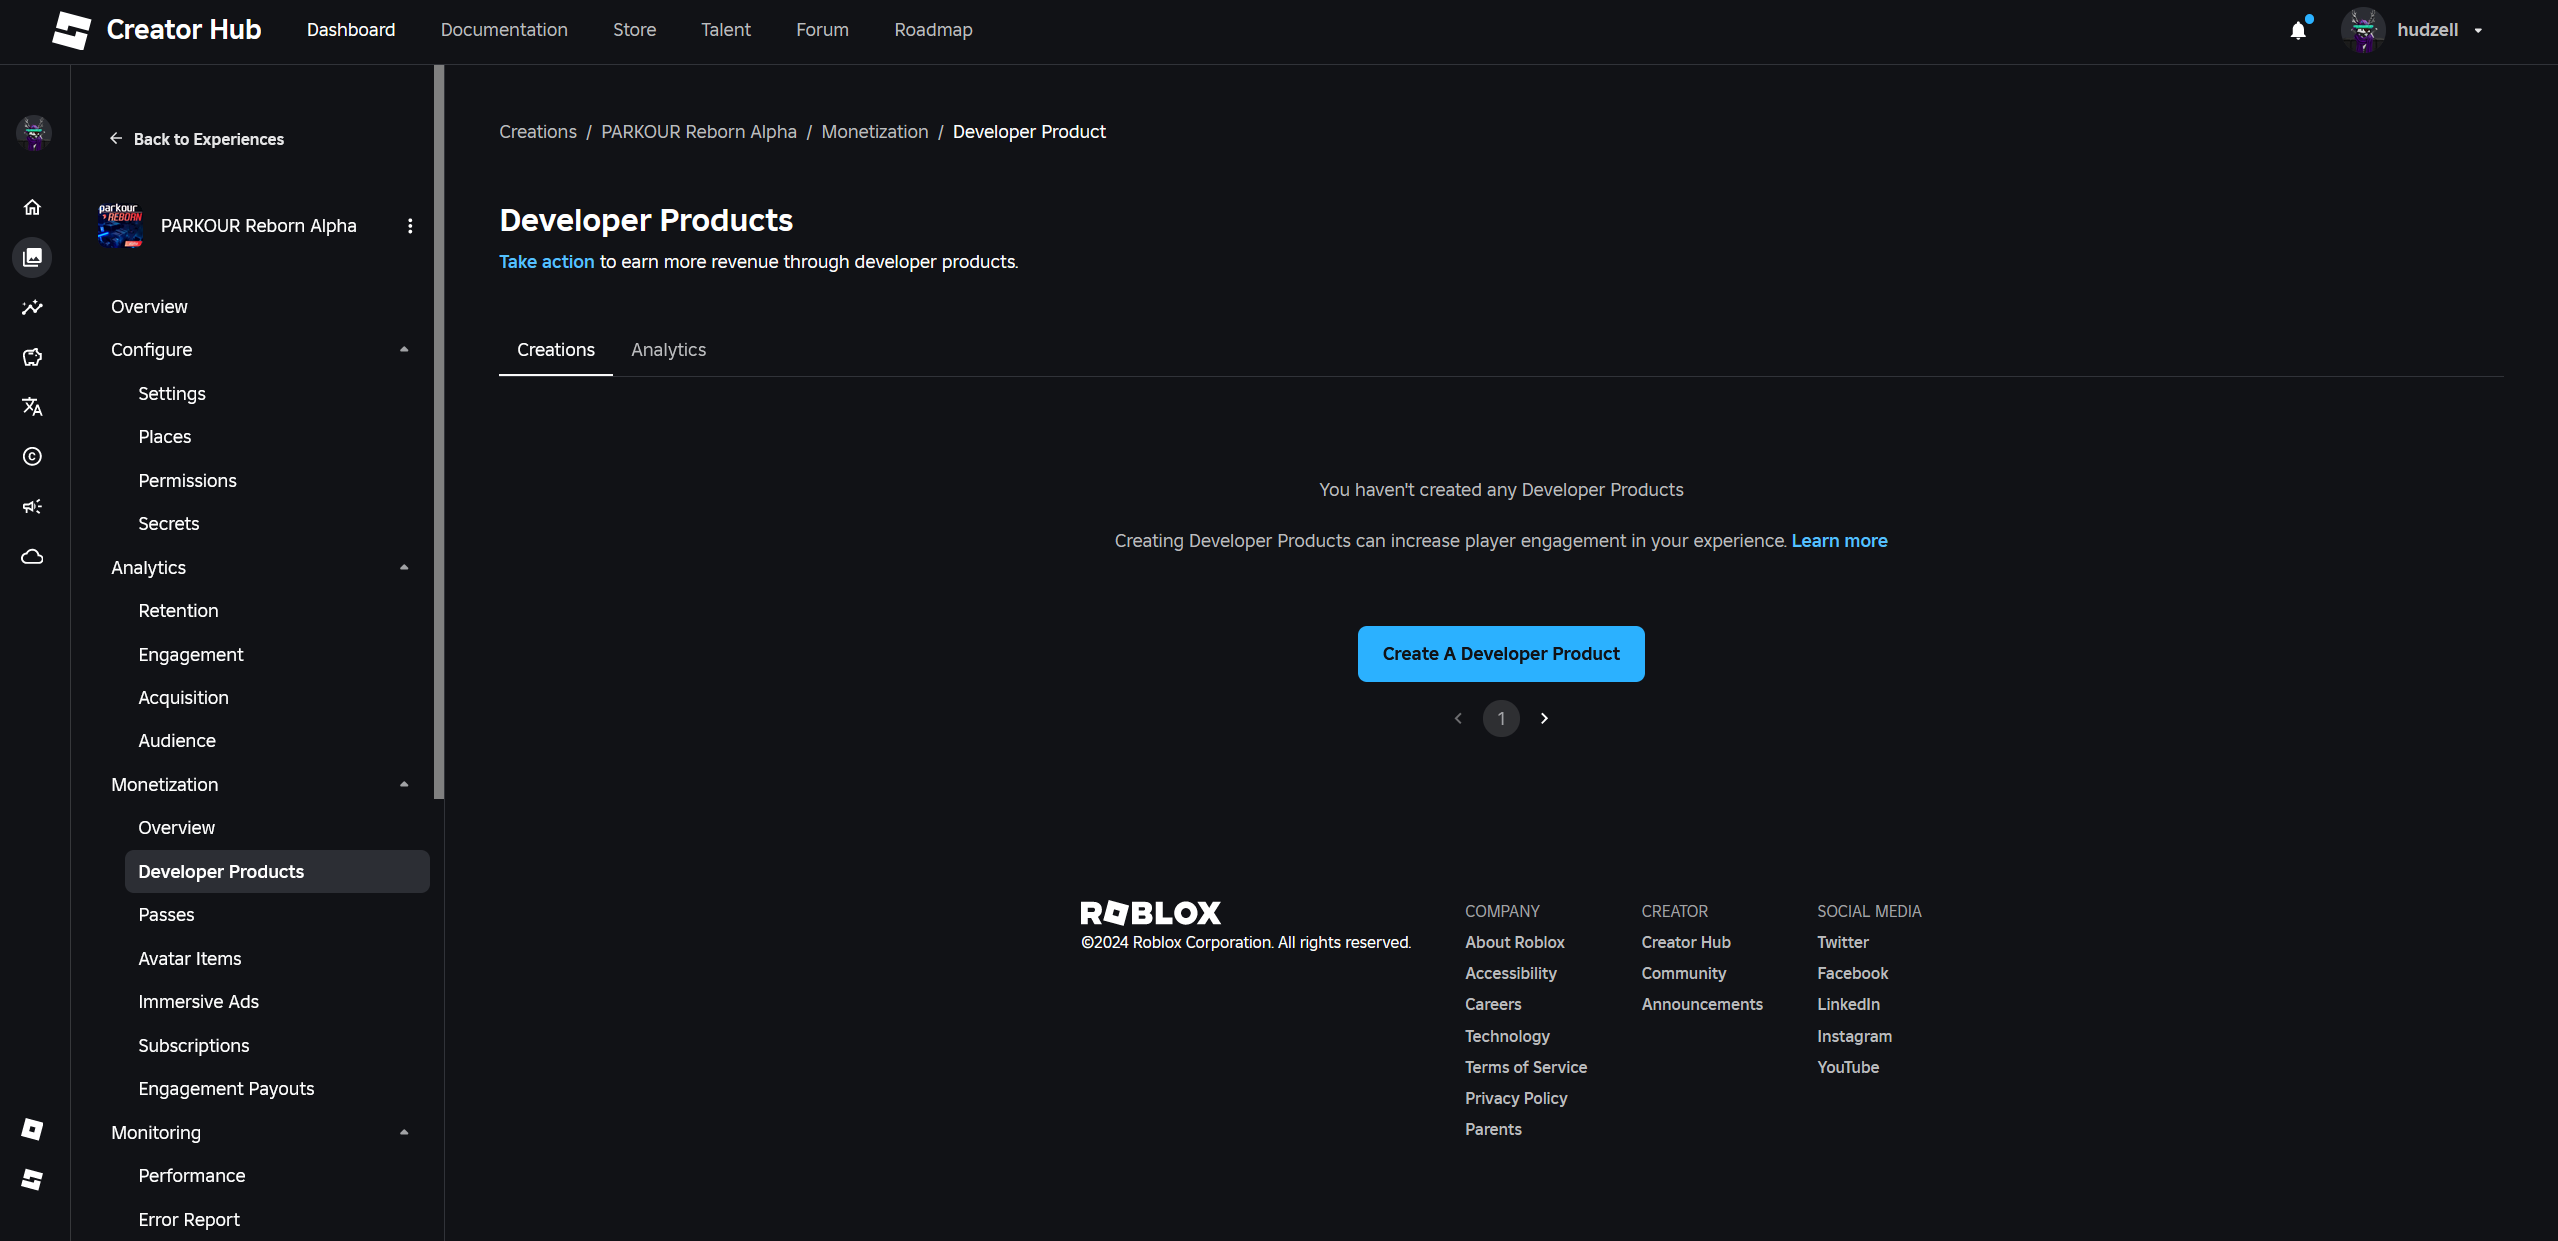Select Passes in the Monetization list

click(x=166, y=915)
